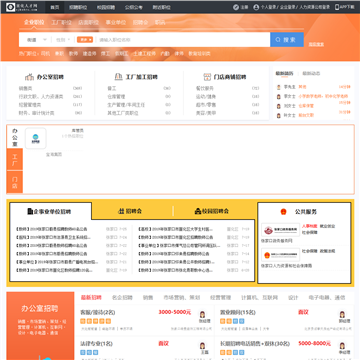Open the 餐饮服务 category link

(205, 88)
